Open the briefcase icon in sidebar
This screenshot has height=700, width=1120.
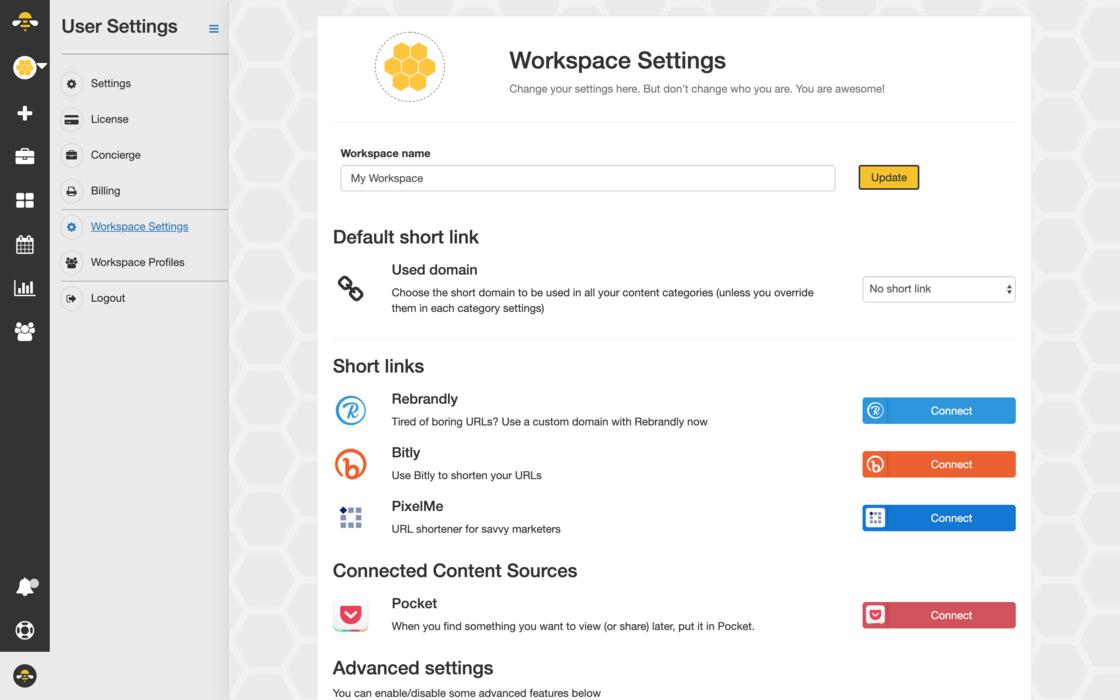click(x=25, y=157)
